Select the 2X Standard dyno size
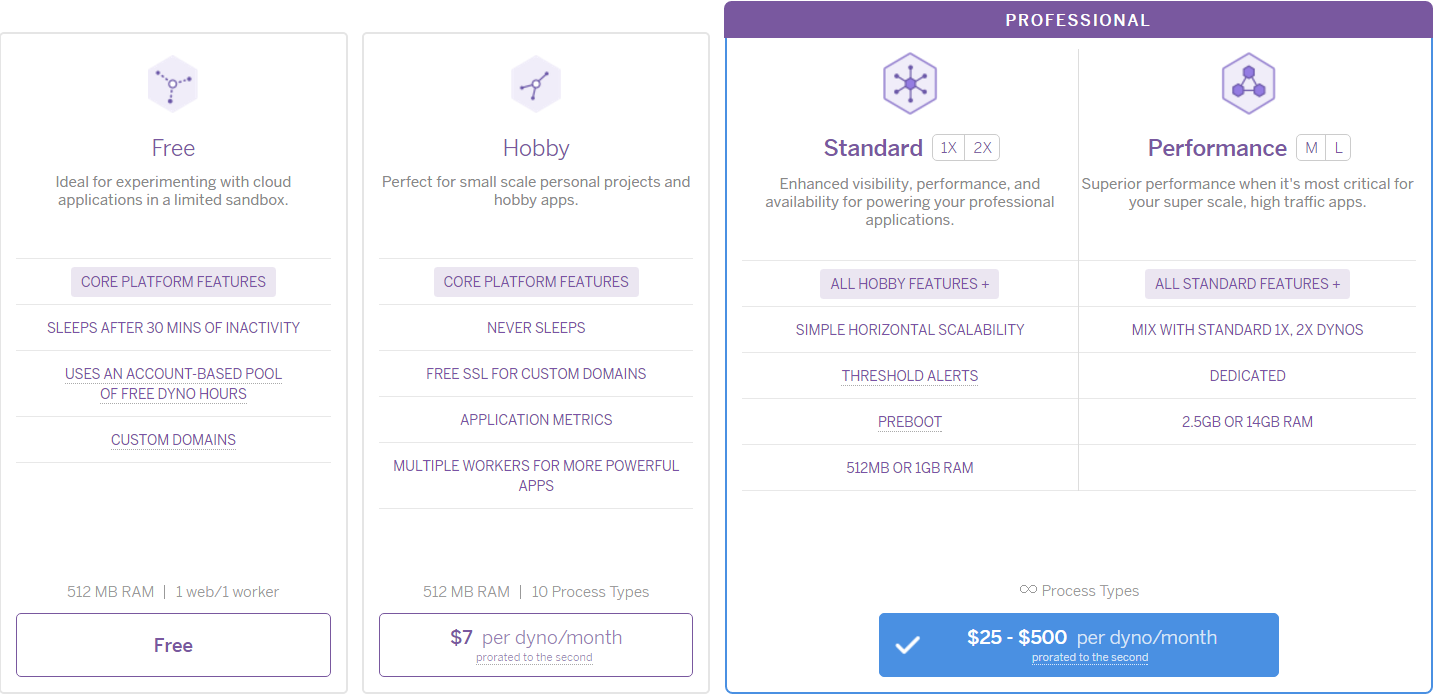This screenshot has width=1433, height=694. pyautogui.click(x=982, y=148)
